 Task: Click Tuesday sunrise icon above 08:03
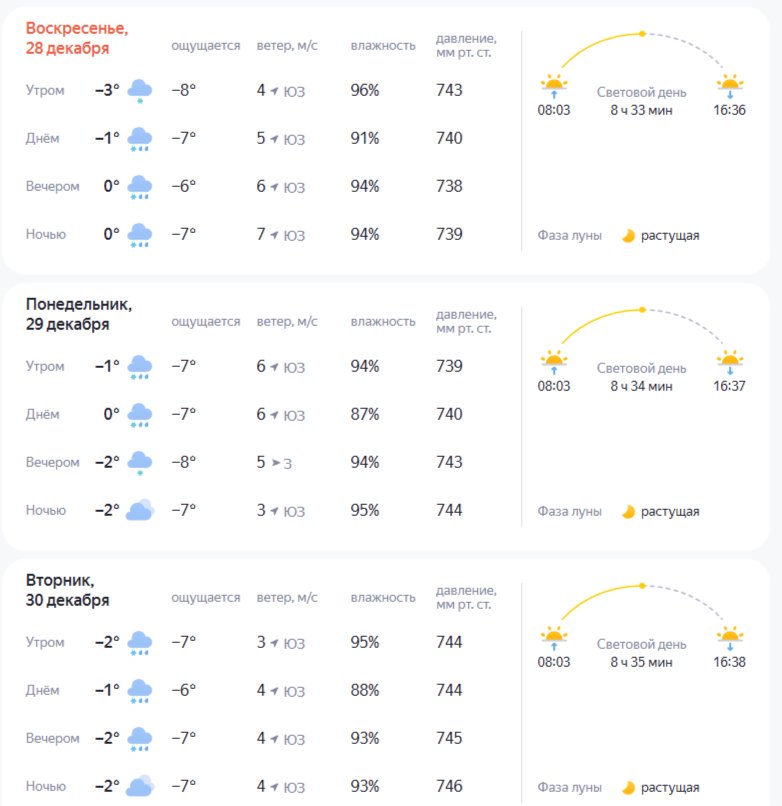click(553, 637)
